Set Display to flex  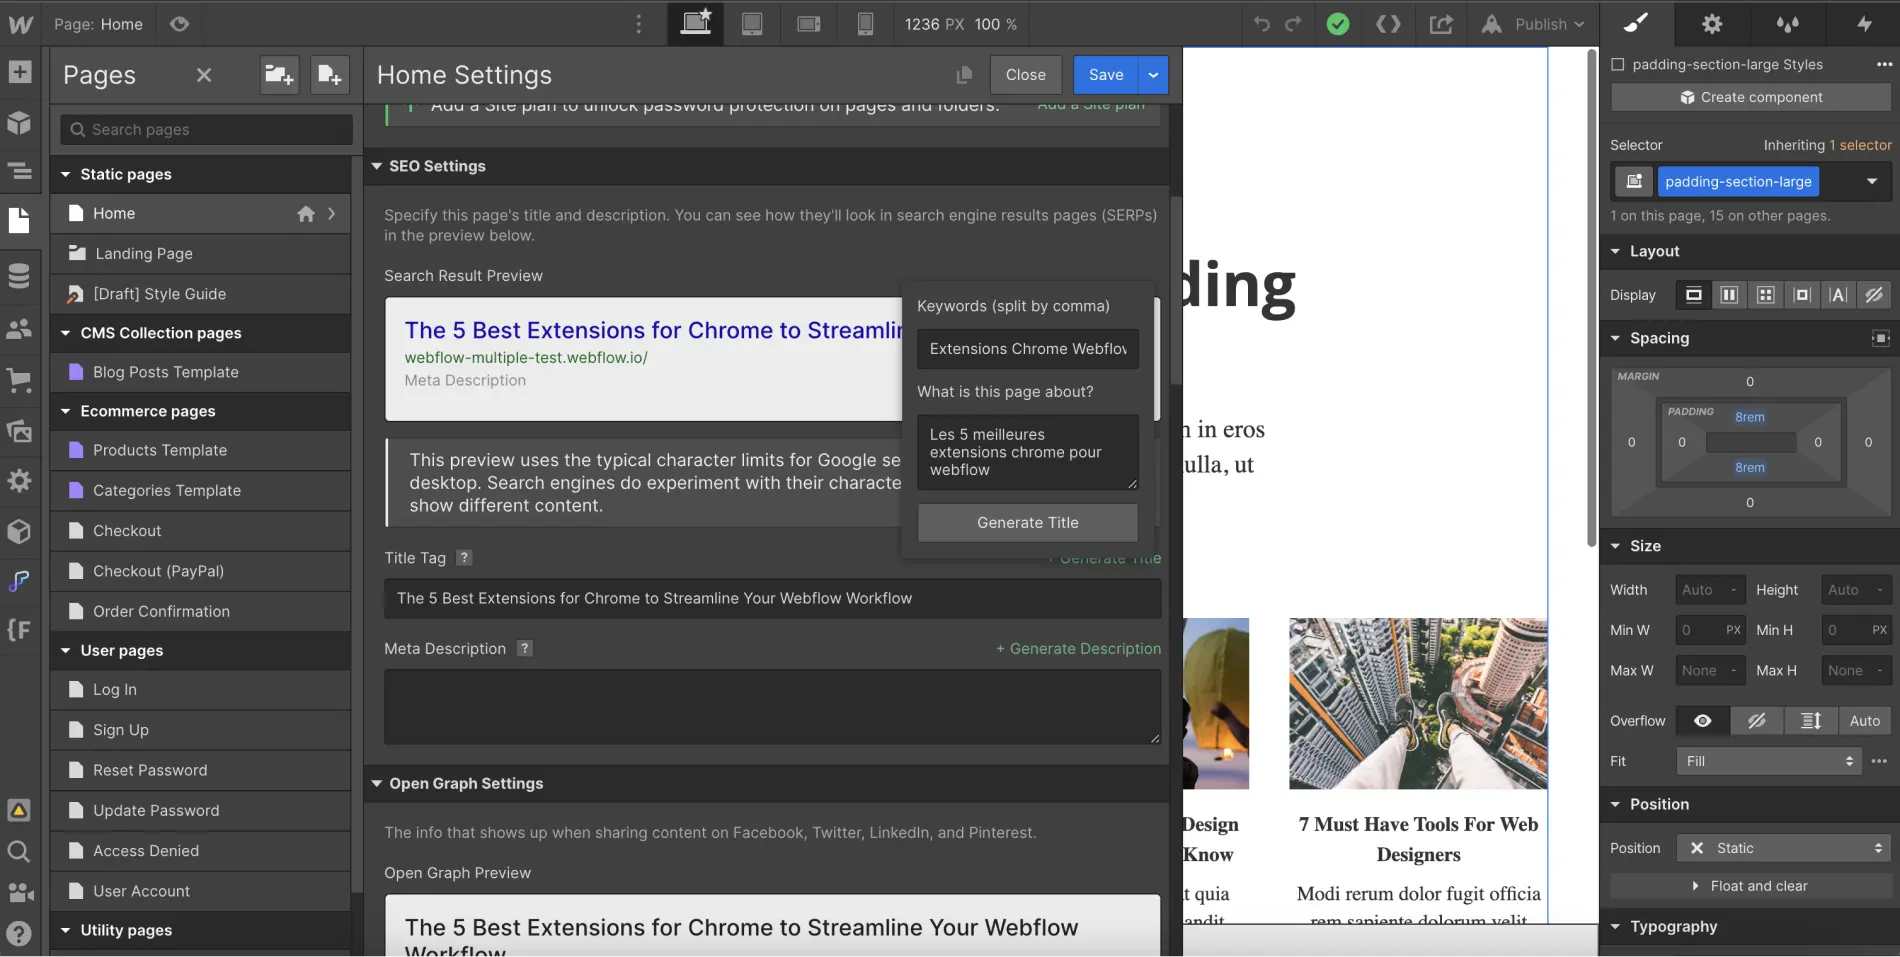[x=1729, y=295]
